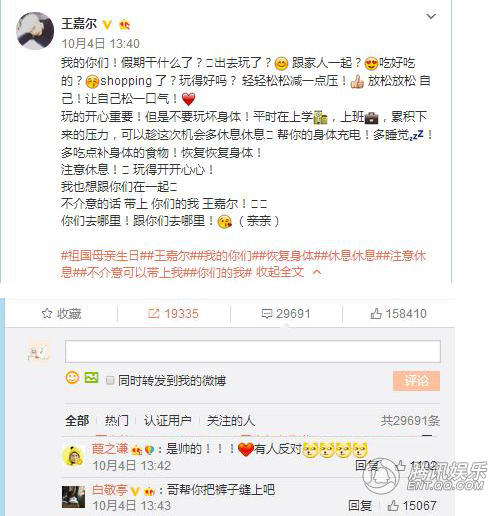This screenshot has height=516, width=500.
Task: Open 王嘉尔's profile avatar
Action: (x=35, y=31)
